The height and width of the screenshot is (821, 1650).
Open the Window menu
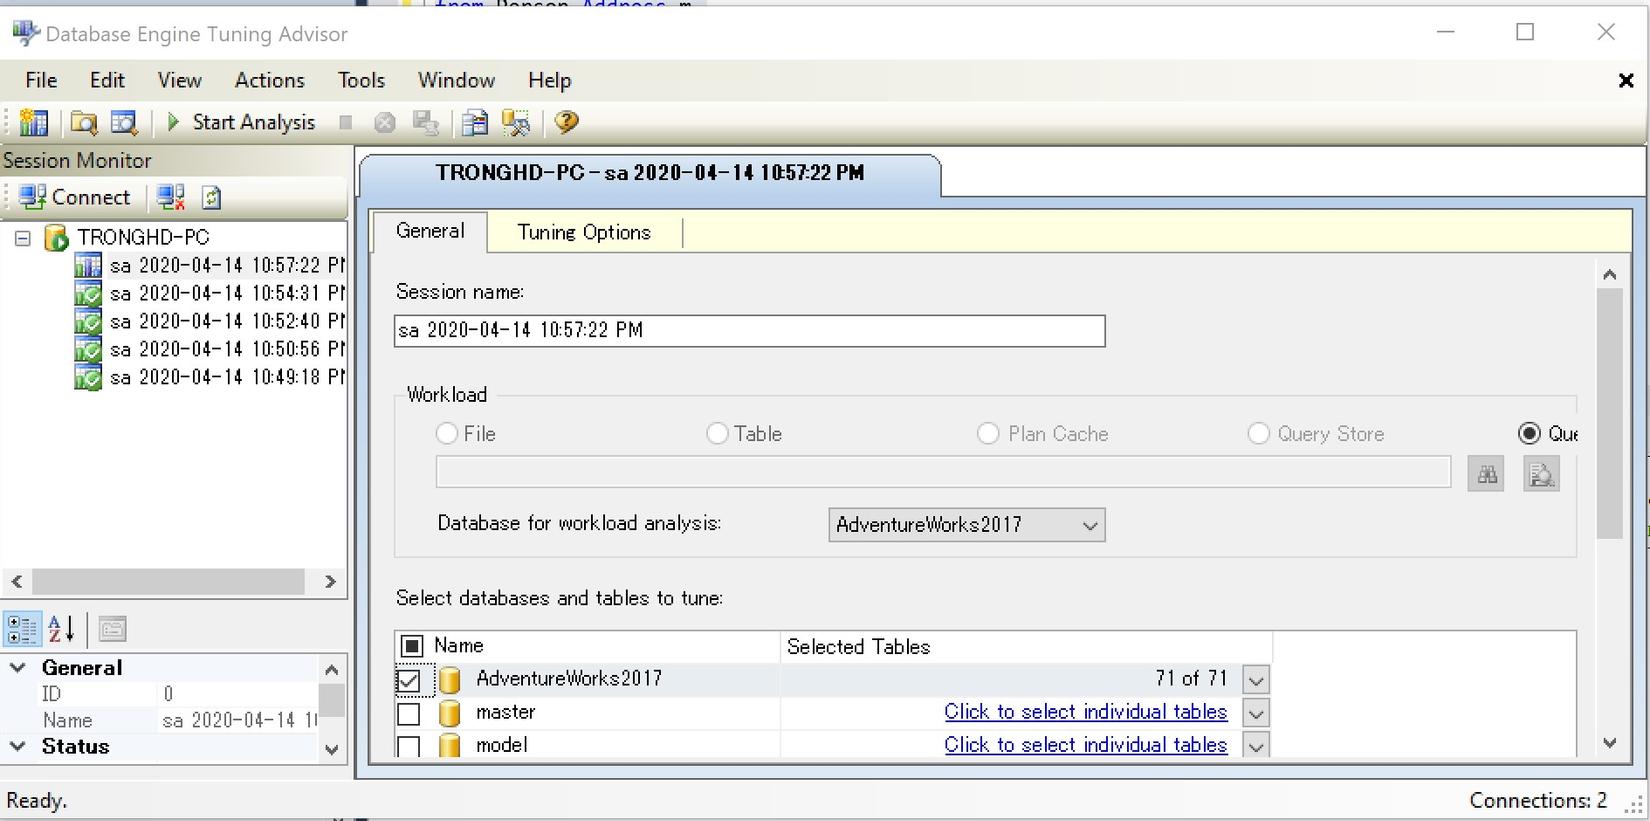click(456, 80)
